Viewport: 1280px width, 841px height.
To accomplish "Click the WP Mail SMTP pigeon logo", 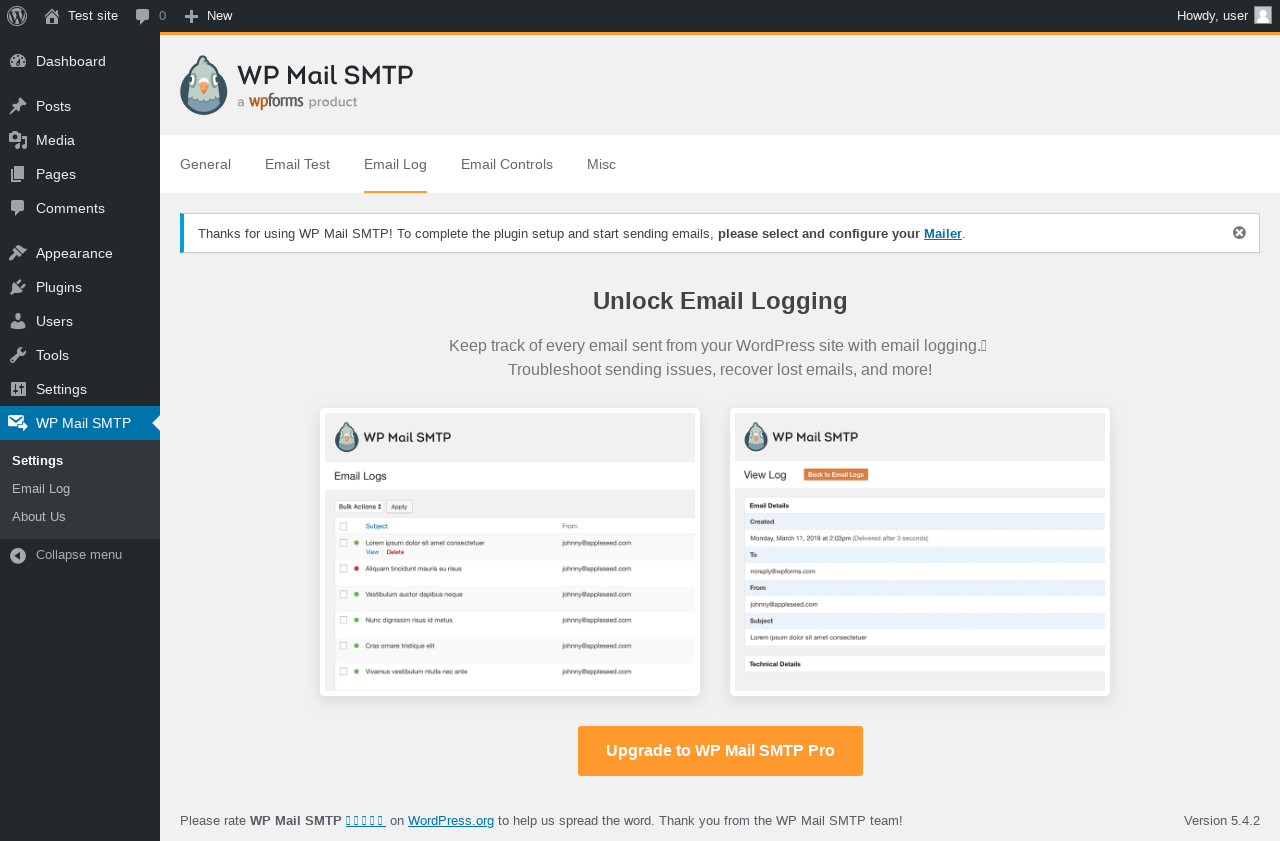I will click(x=204, y=85).
